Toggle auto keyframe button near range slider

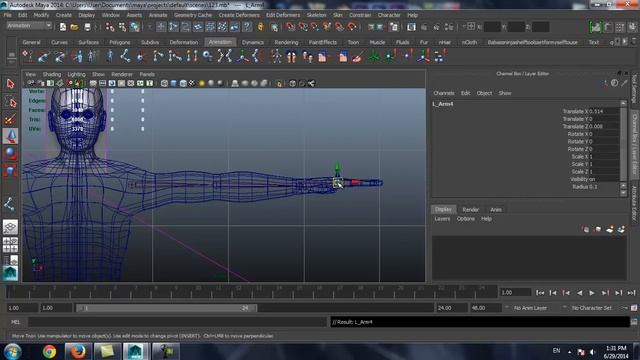click(634, 308)
